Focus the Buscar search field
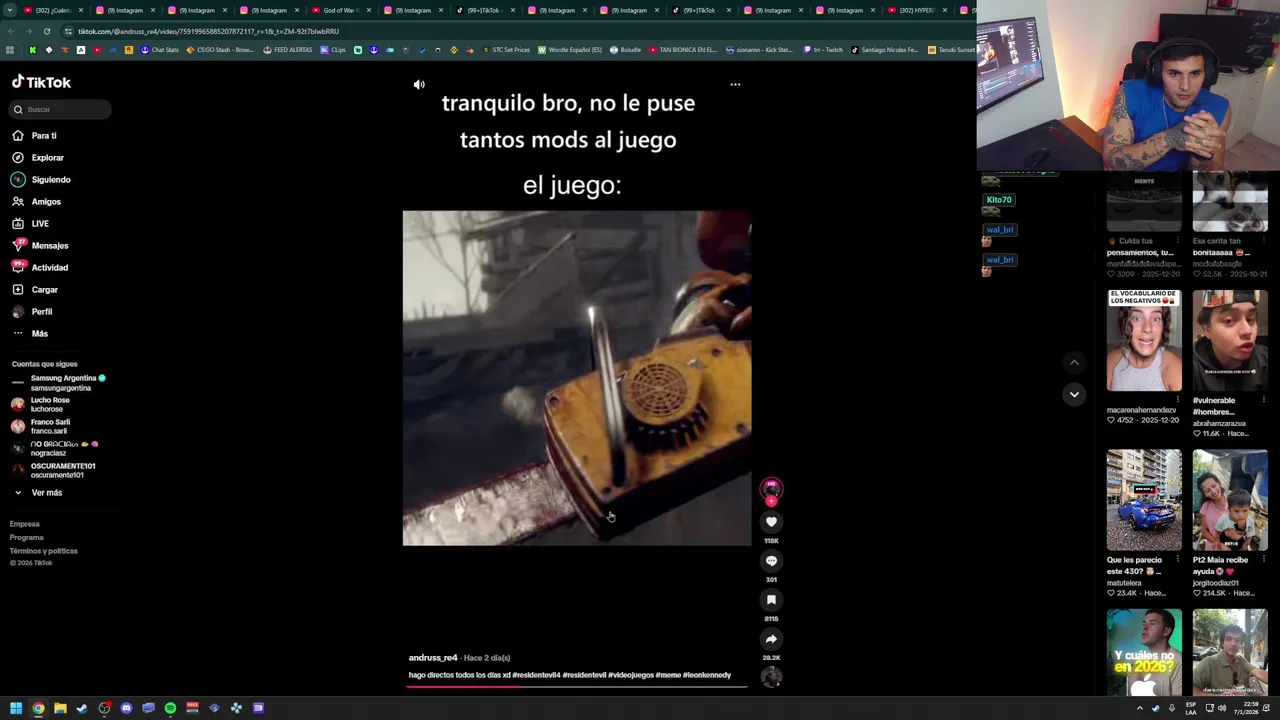 coord(60,109)
